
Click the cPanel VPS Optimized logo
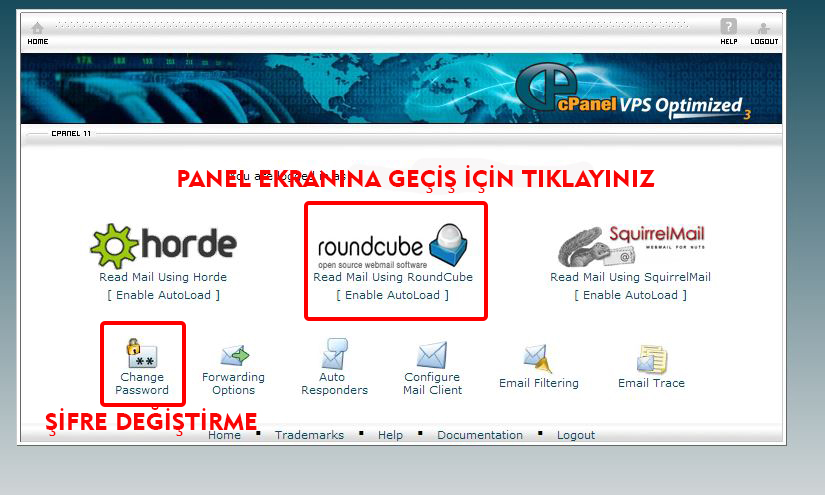point(631,92)
